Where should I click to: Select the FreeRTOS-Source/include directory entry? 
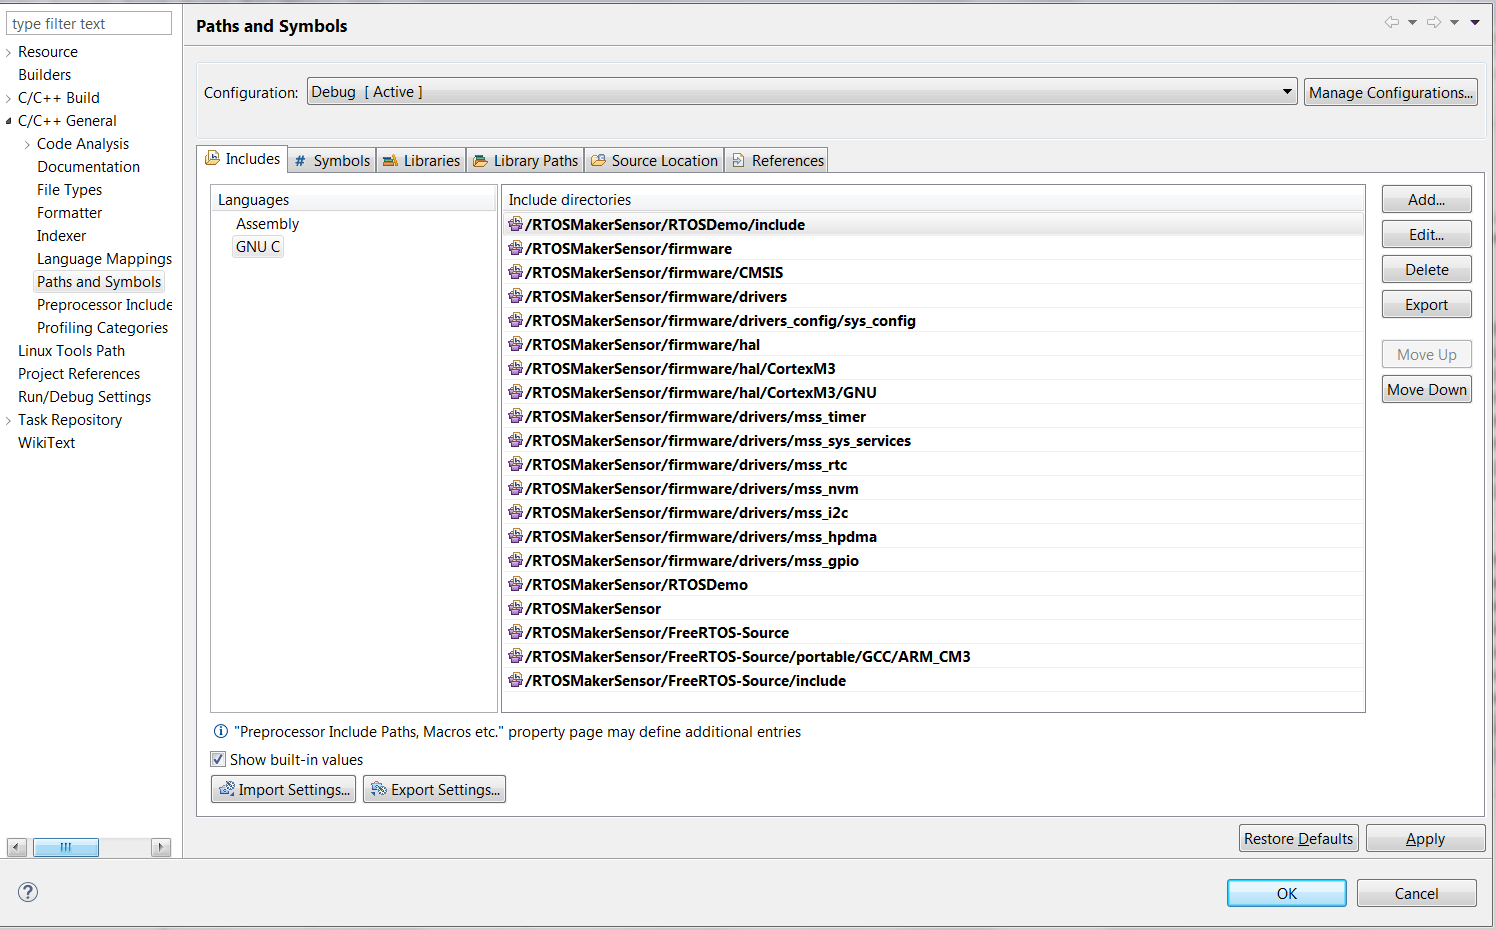685,680
